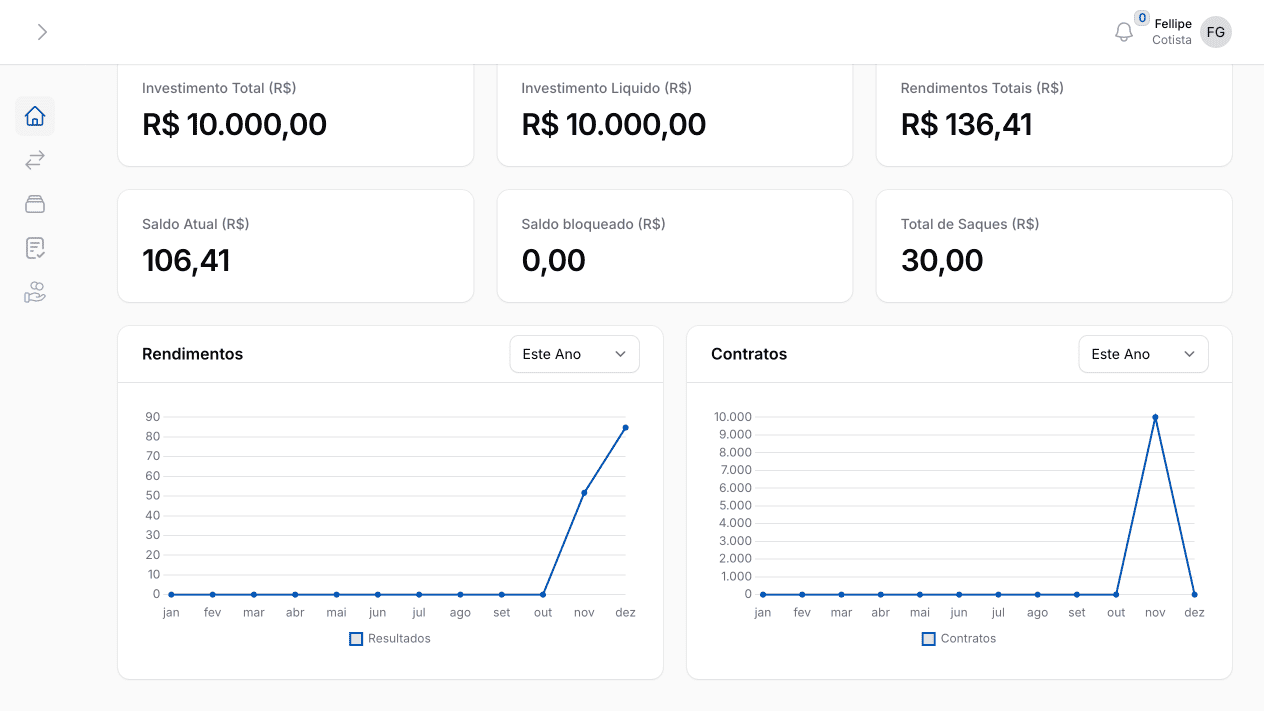Click the Contratos legend color box

tap(929, 638)
